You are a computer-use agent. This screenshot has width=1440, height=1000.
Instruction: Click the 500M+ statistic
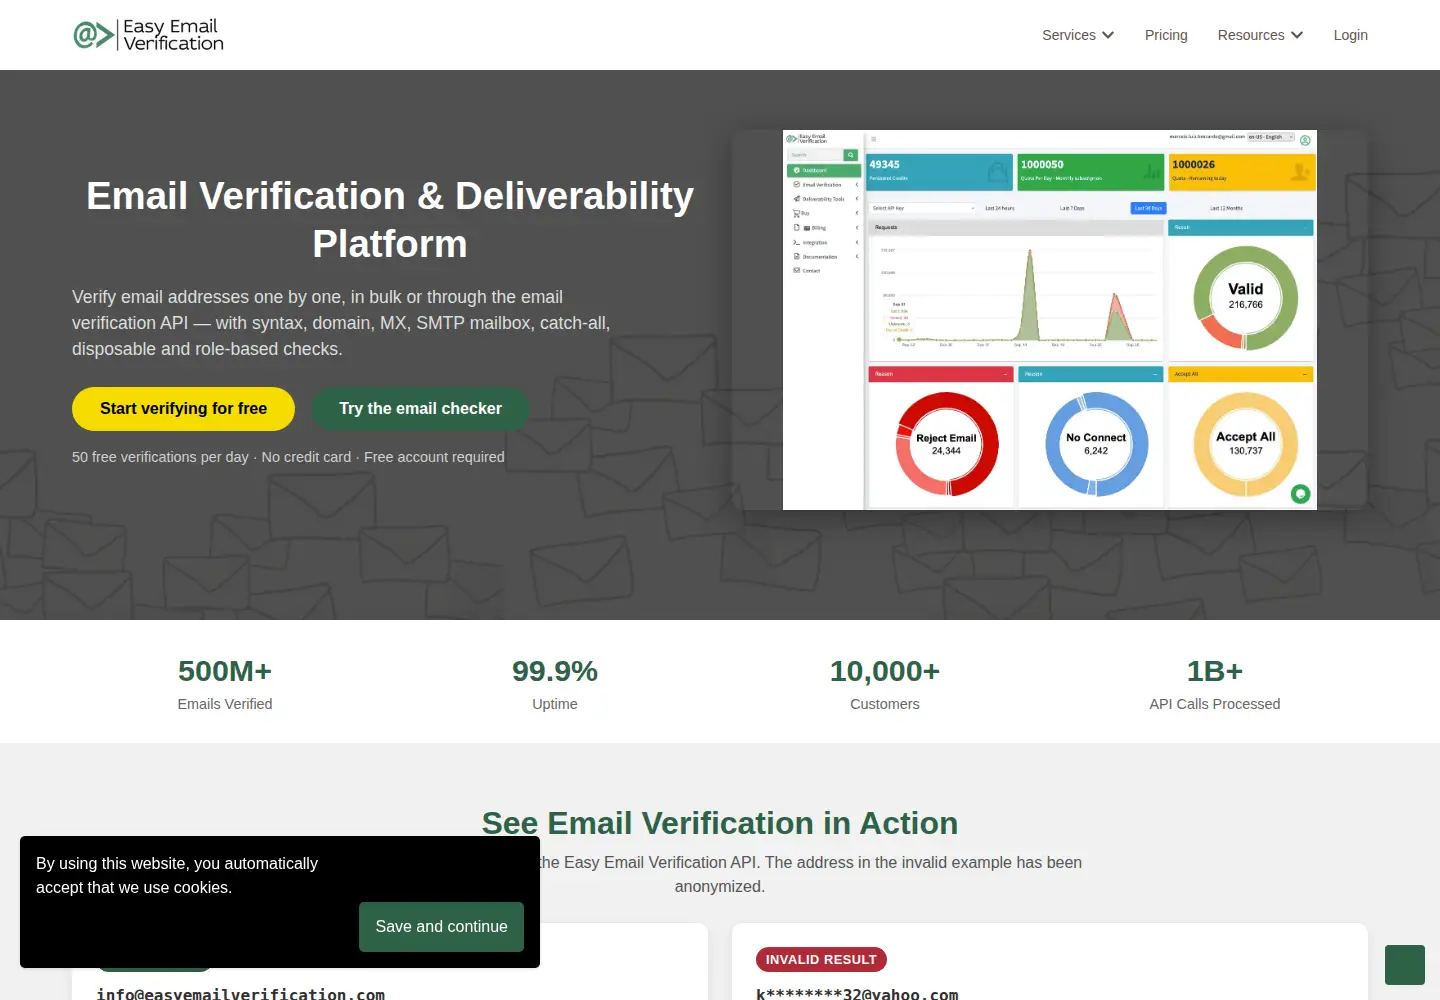(x=225, y=671)
